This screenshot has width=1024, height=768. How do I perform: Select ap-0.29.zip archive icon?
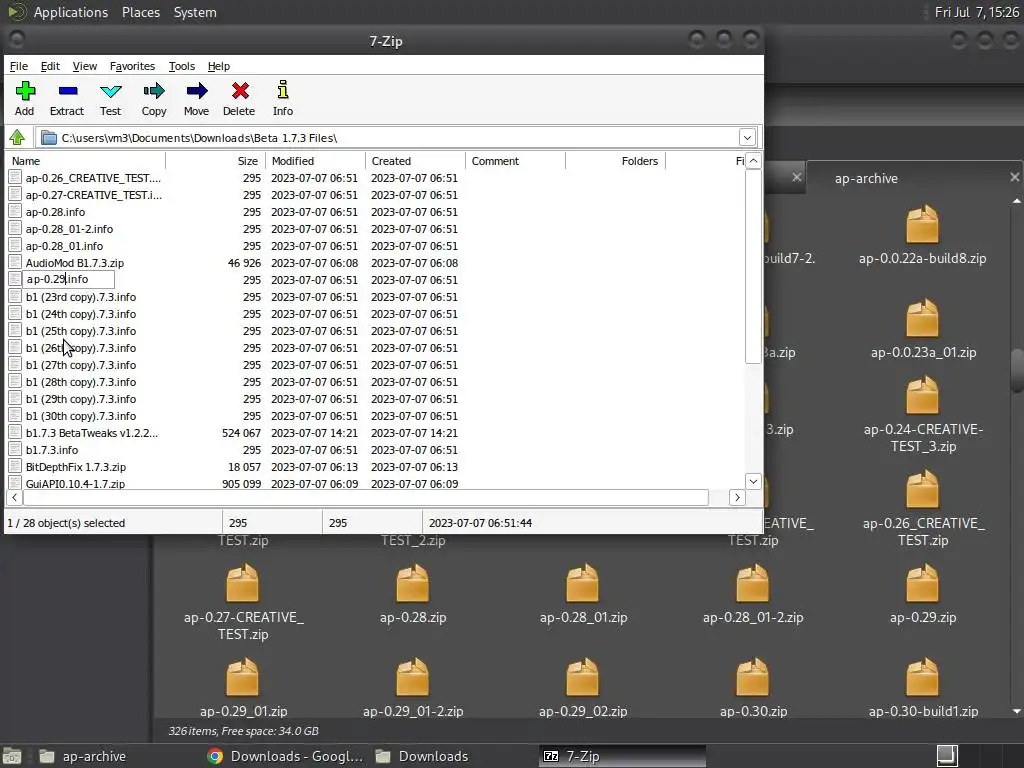[922, 584]
